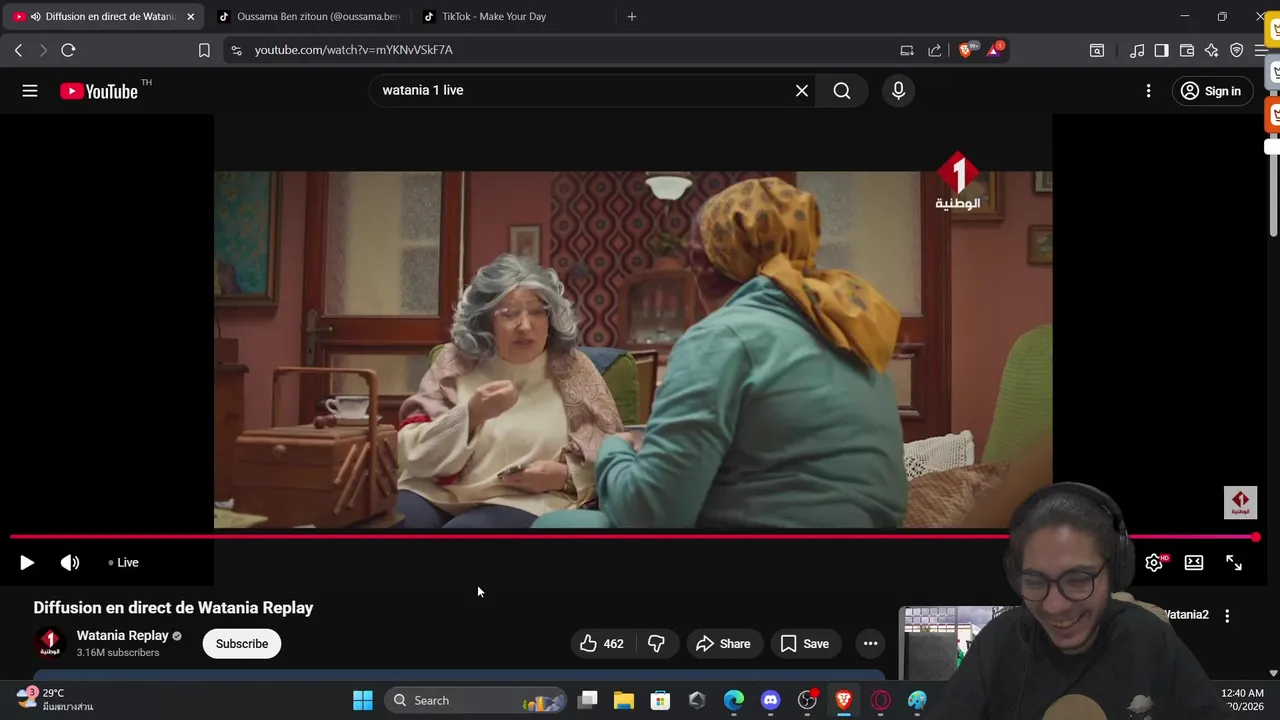Viewport: 1280px width, 720px height.
Task: Run the search with the magnifier button
Action: click(842, 91)
